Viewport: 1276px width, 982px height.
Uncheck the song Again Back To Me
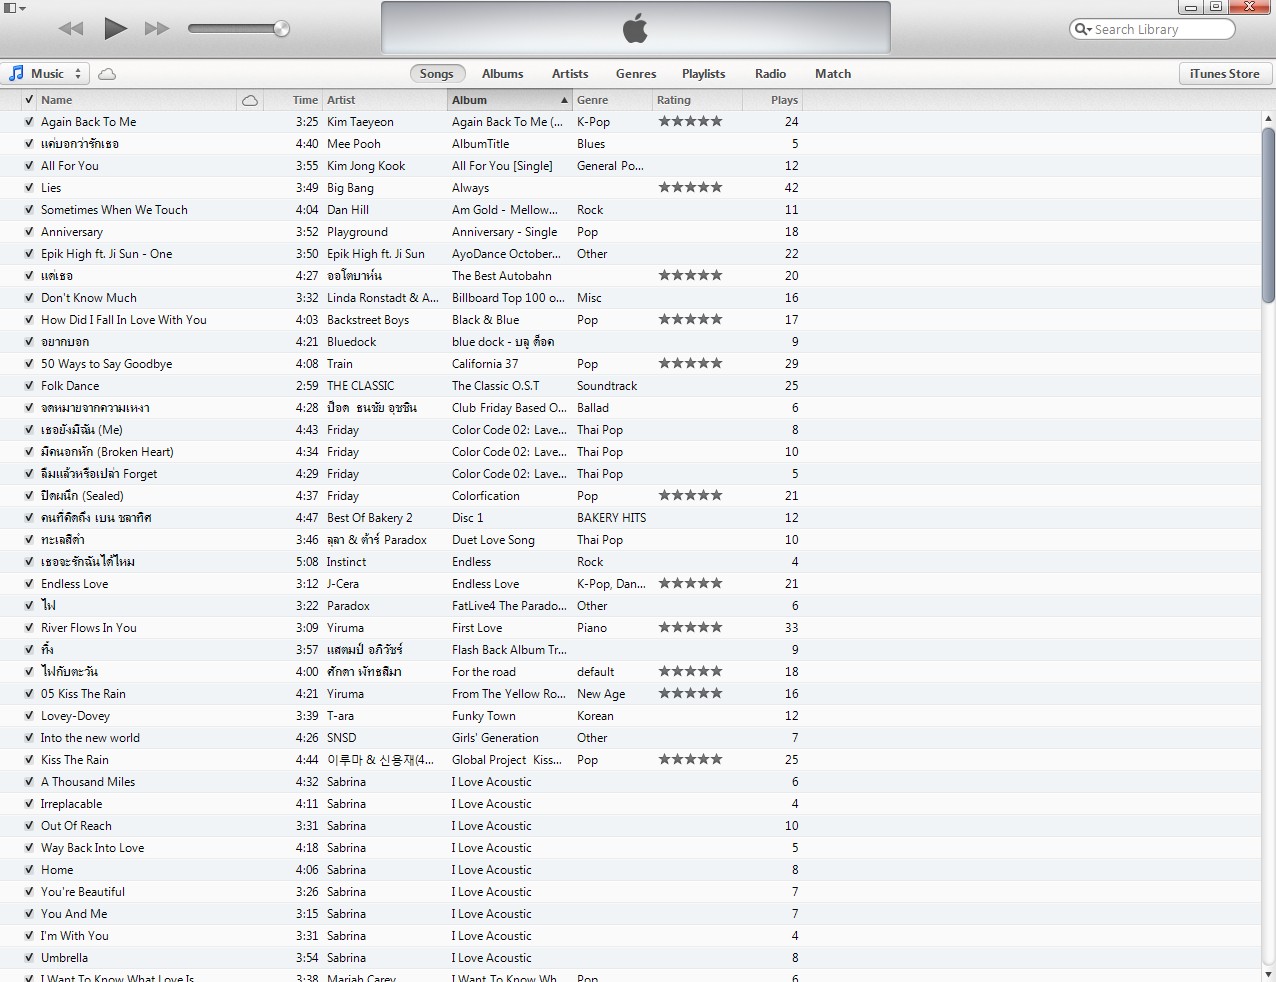29,122
